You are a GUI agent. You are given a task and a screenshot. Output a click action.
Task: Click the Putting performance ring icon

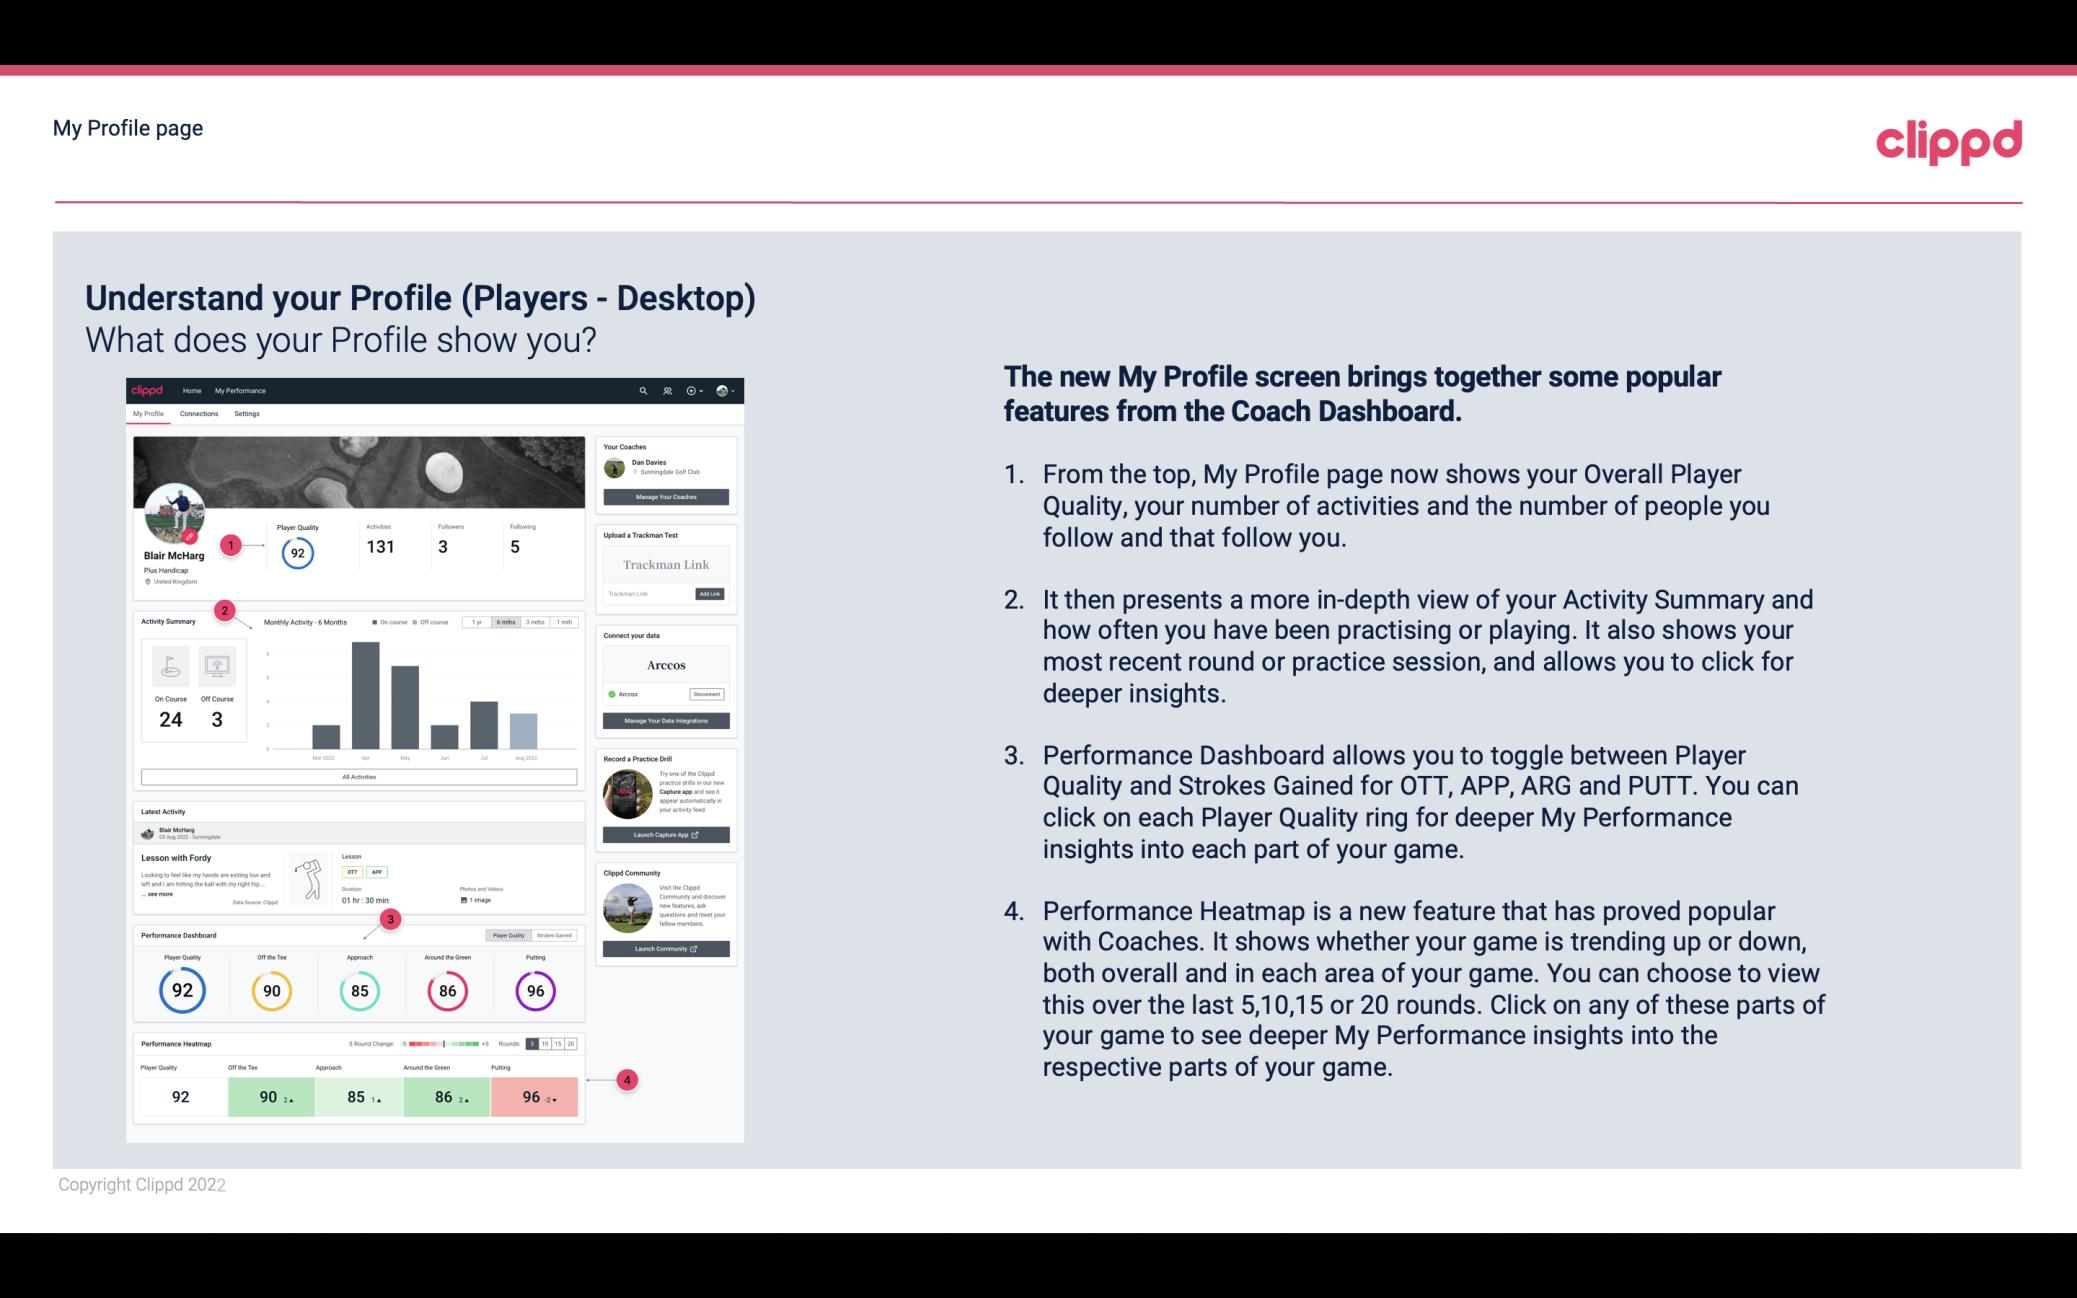[534, 990]
